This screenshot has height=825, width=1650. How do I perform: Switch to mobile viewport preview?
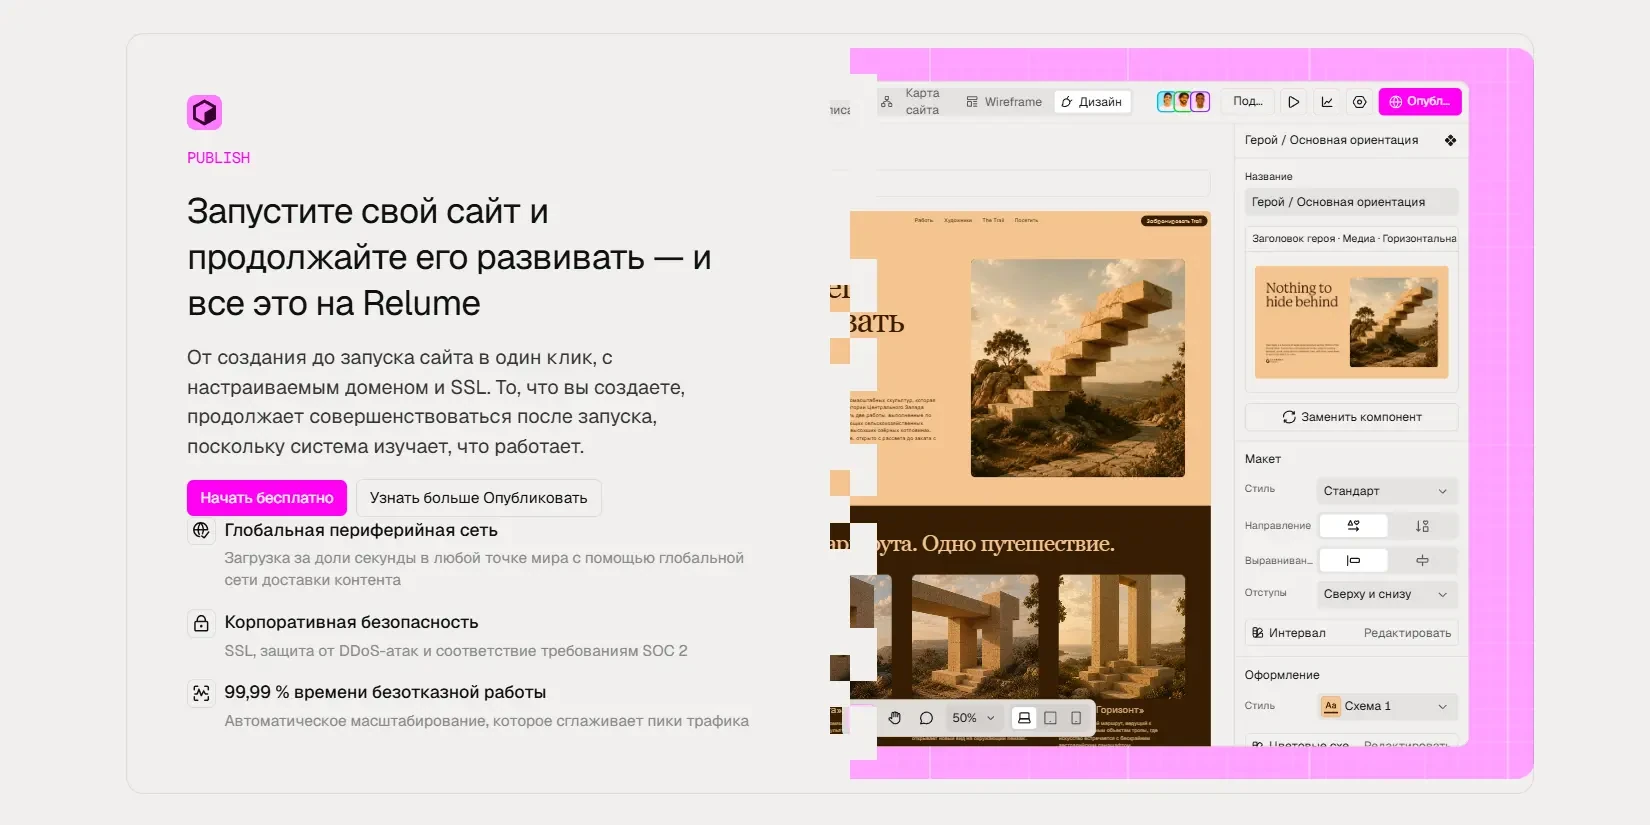click(1076, 718)
